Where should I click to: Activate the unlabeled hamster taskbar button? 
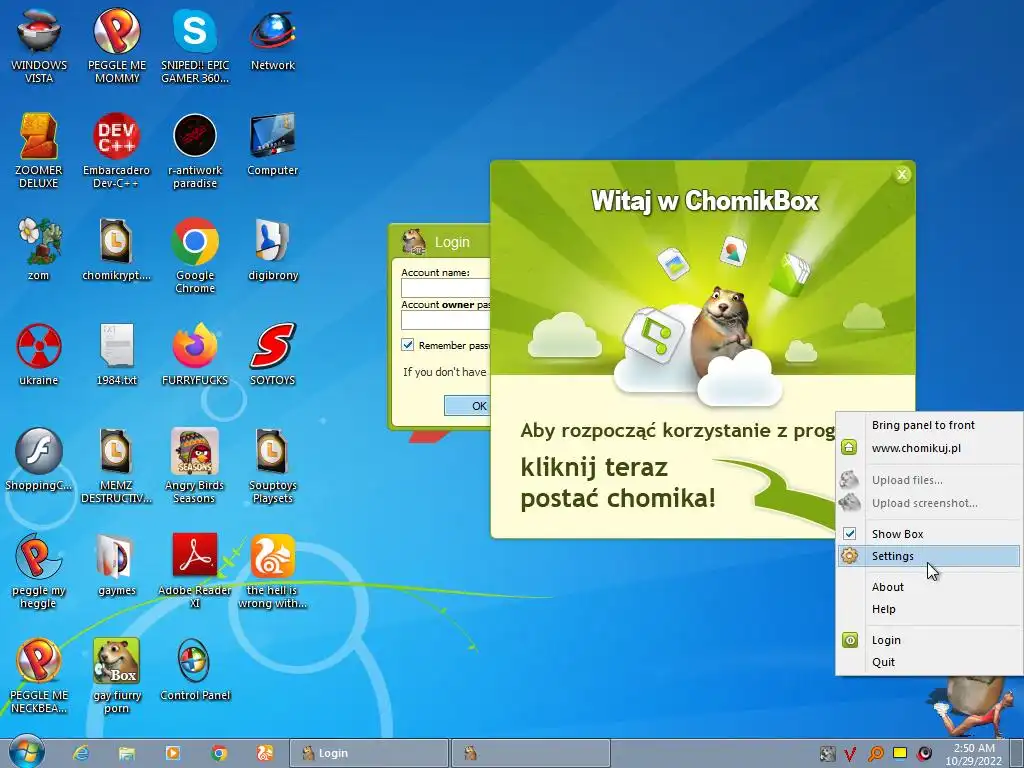tap(530, 753)
